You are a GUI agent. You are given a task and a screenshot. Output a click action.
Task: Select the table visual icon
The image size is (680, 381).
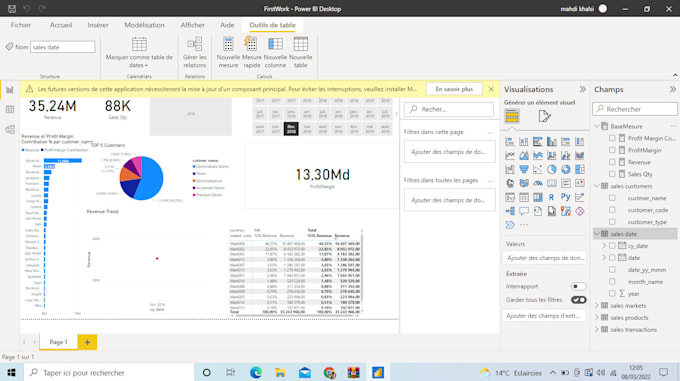click(x=524, y=197)
